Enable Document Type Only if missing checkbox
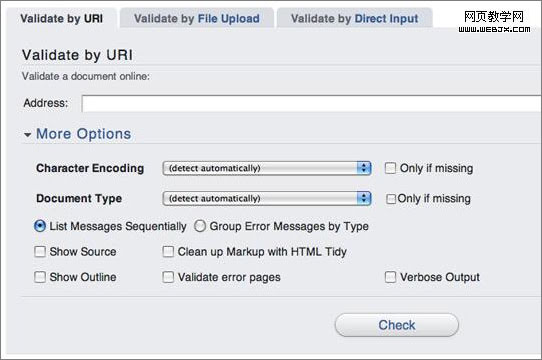This screenshot has height=360, width=542. click(391, 199)
